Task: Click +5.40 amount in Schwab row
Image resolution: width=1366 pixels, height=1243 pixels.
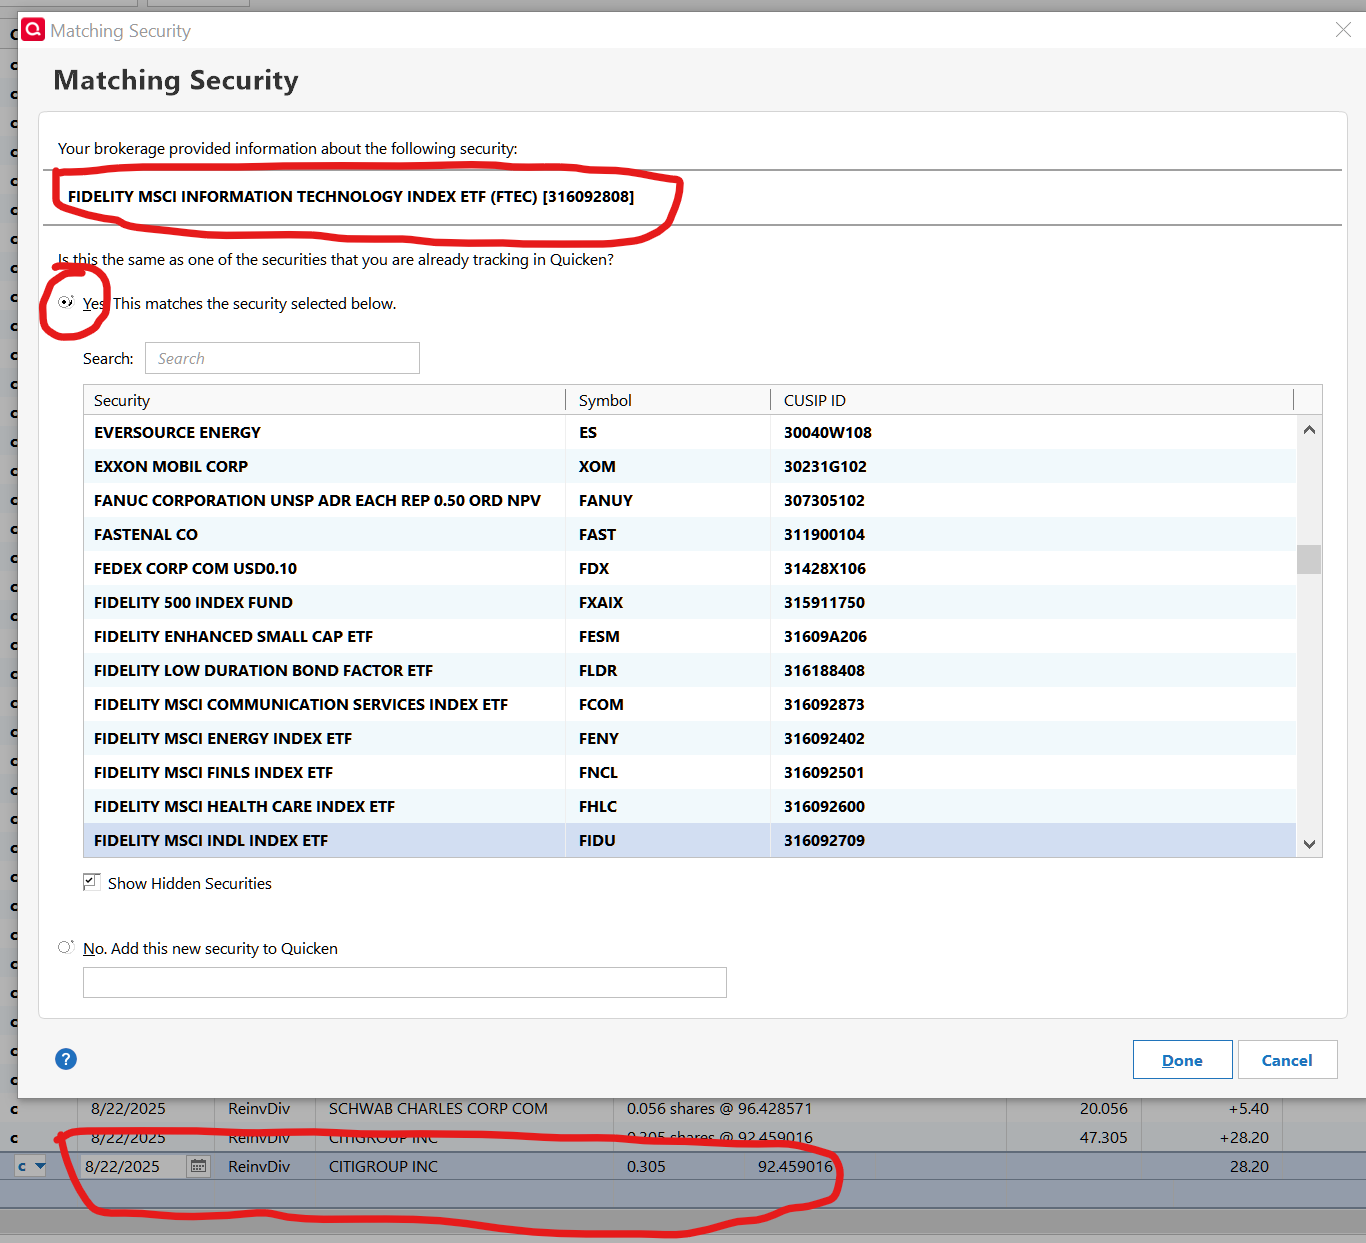Action: [x=1249, y=1108]
